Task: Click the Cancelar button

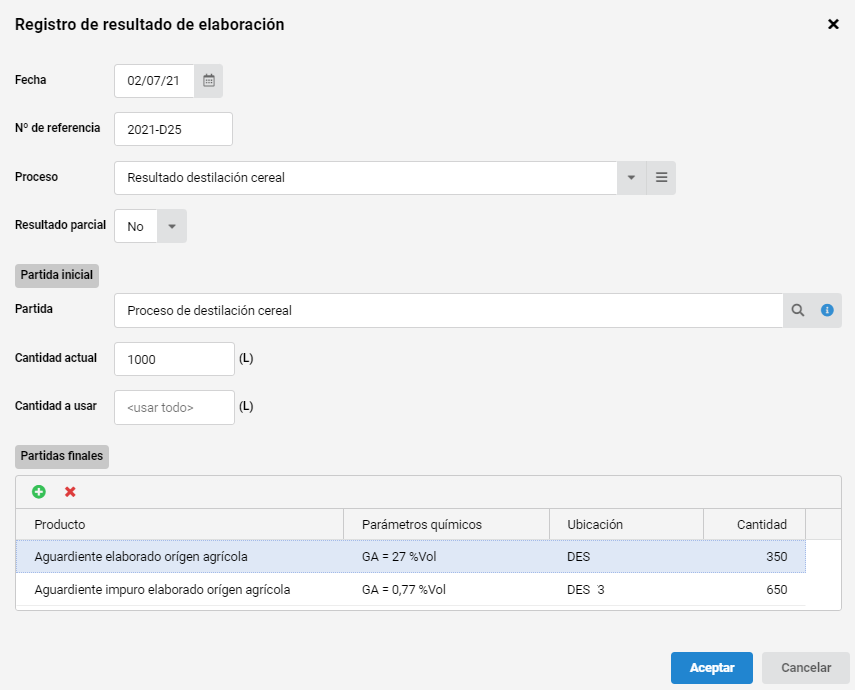Action: 806,668
